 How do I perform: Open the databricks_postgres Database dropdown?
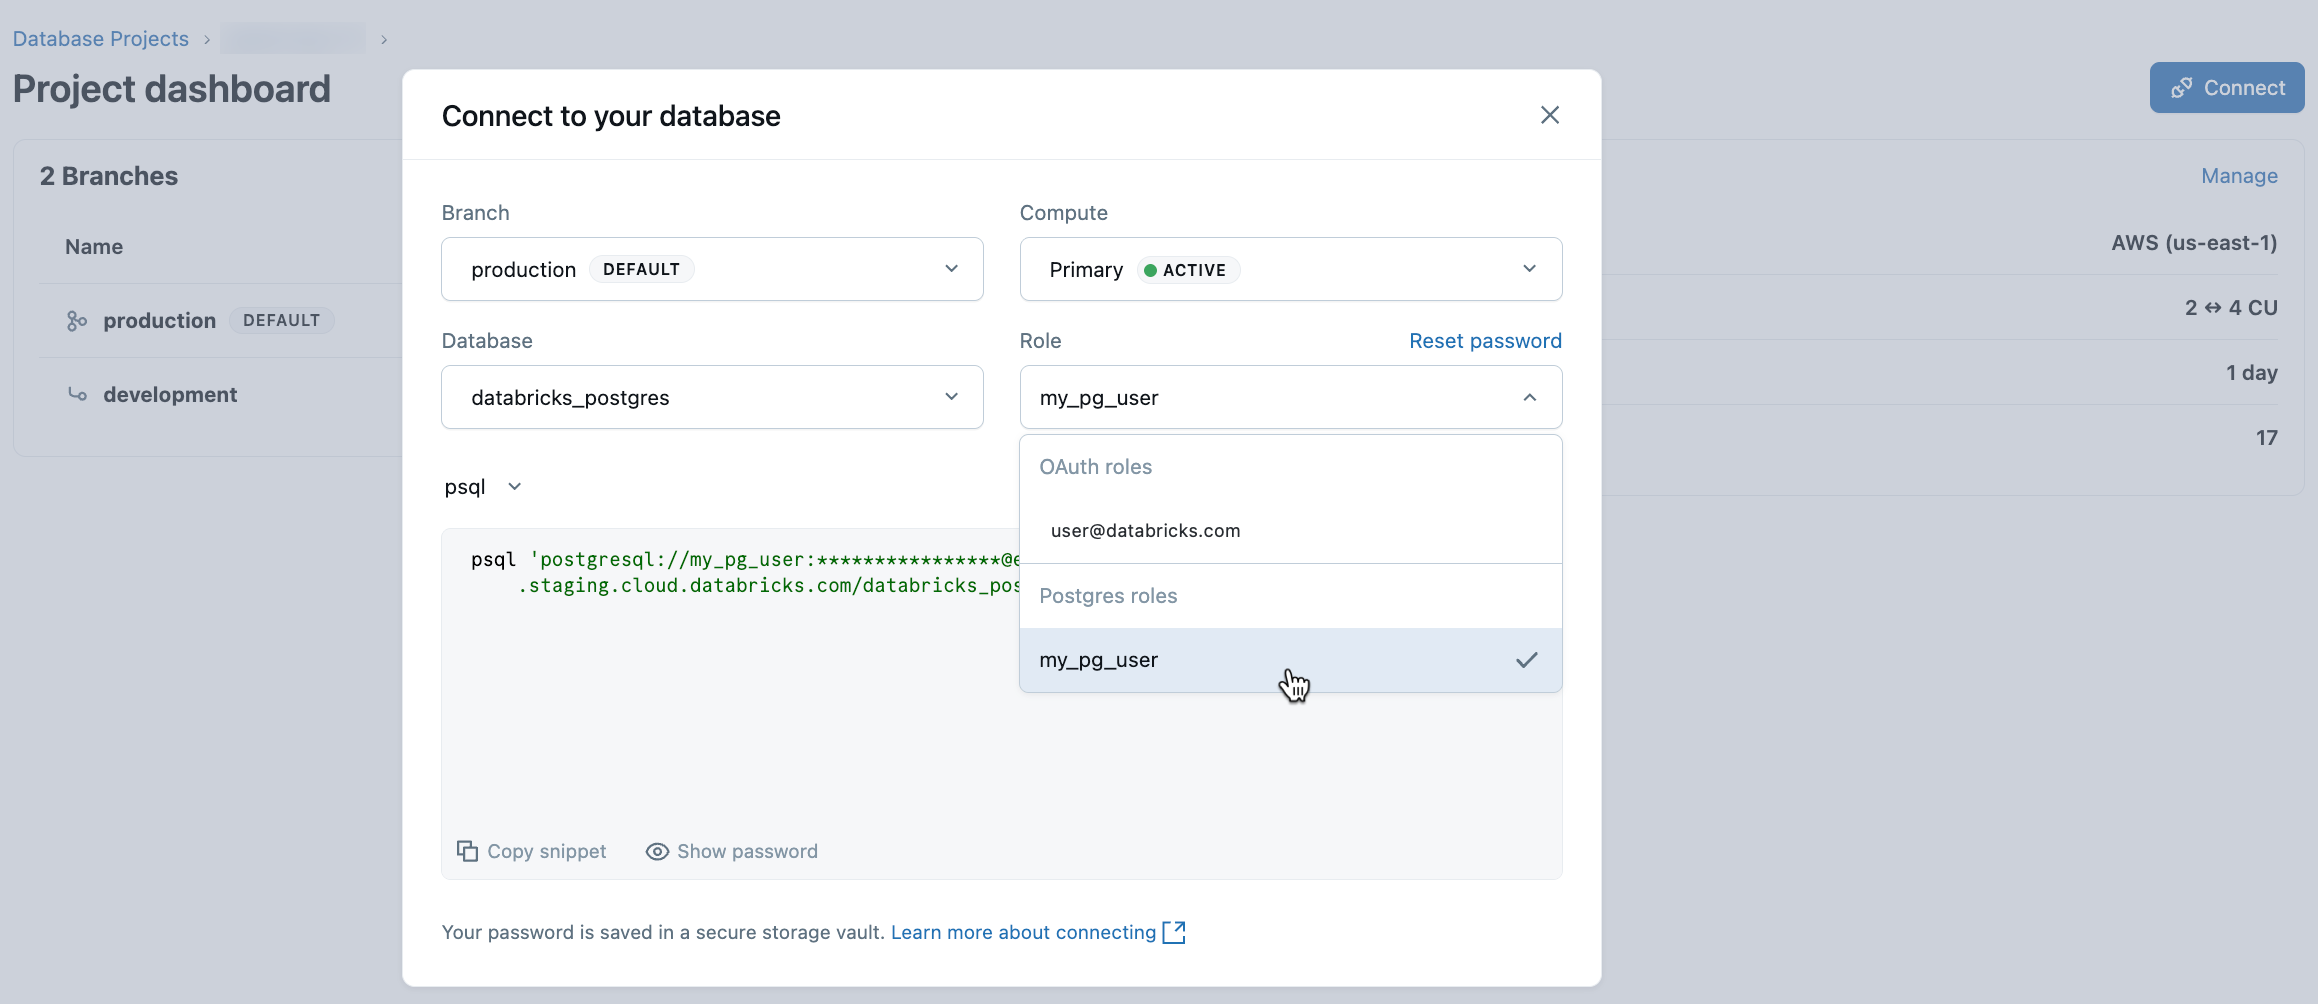711,396
